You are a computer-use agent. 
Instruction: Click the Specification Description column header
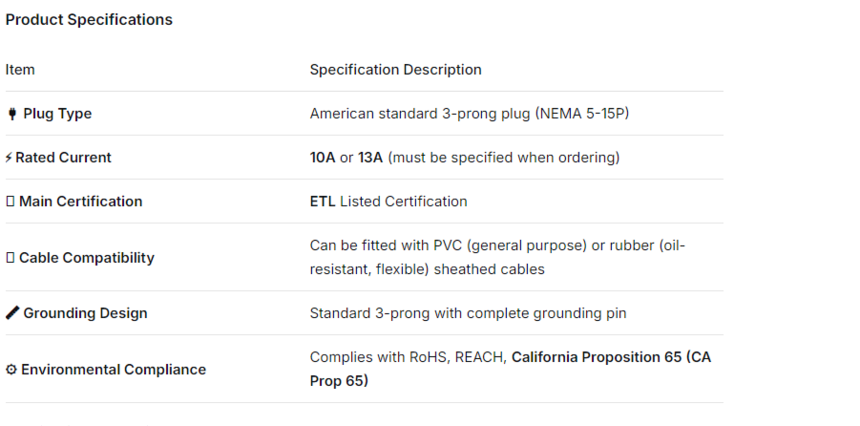(x=395, y=70)
